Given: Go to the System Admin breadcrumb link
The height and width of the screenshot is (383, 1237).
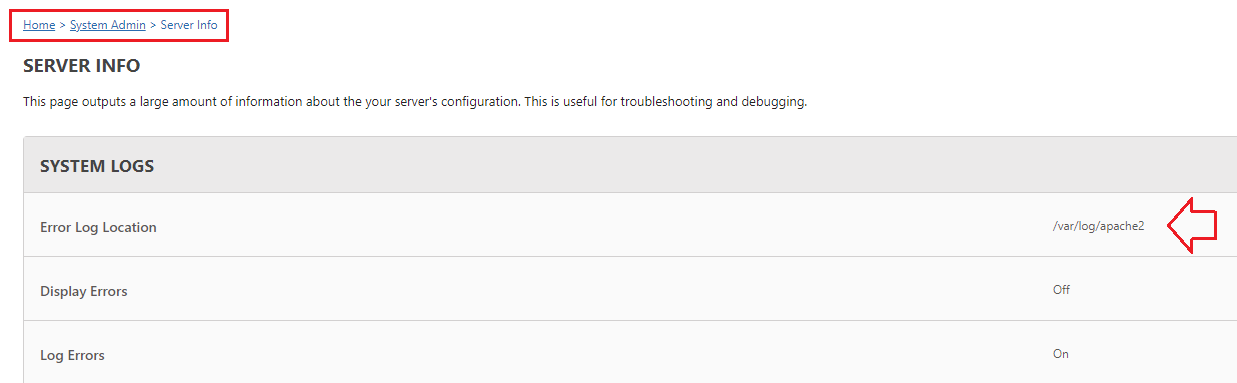Looking at the screenshot, I should pyautogui.click(x=107, y=25).
